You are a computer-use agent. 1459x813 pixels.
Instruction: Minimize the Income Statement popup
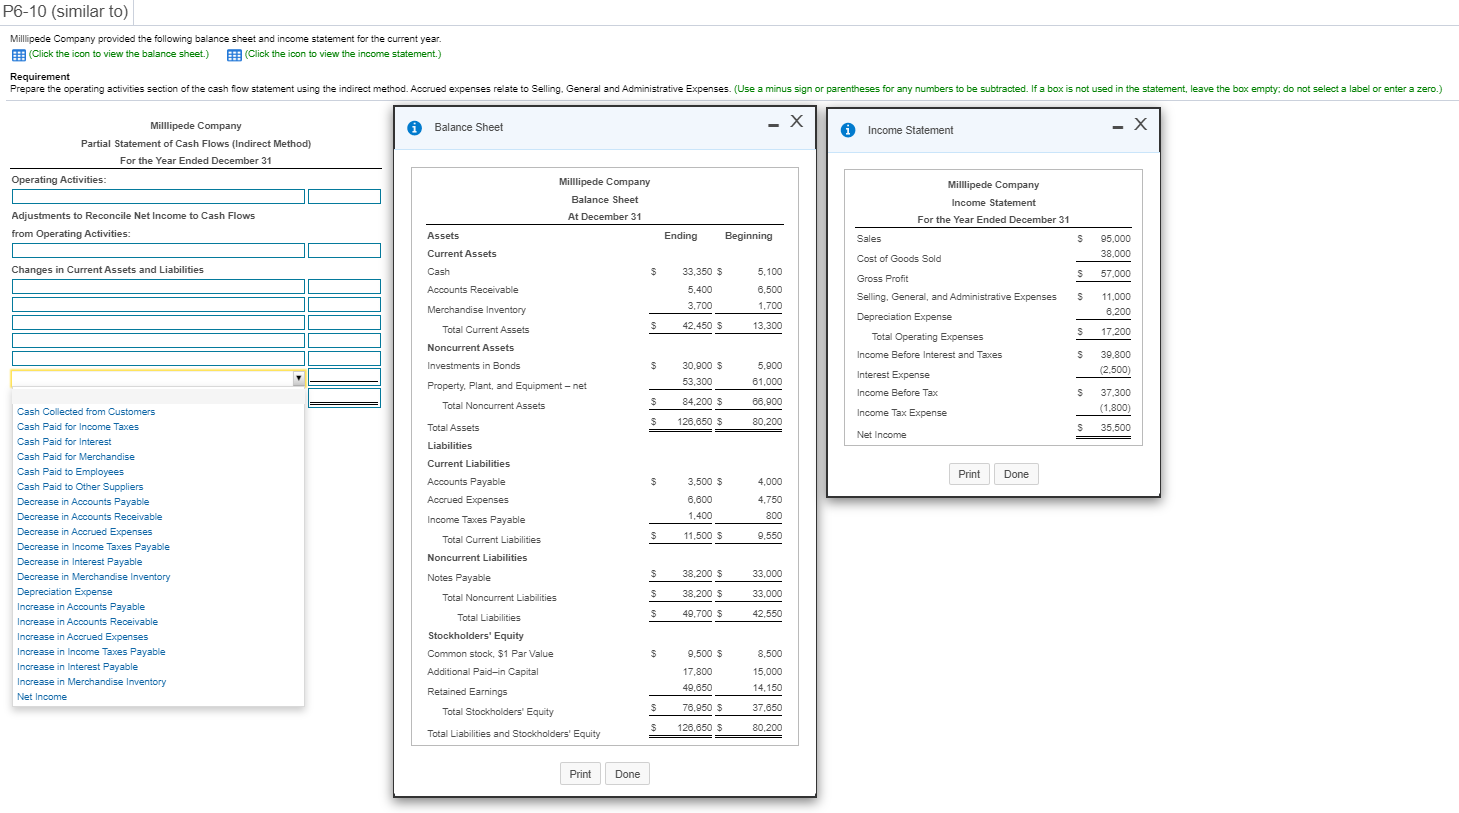tap(1117, 127)
